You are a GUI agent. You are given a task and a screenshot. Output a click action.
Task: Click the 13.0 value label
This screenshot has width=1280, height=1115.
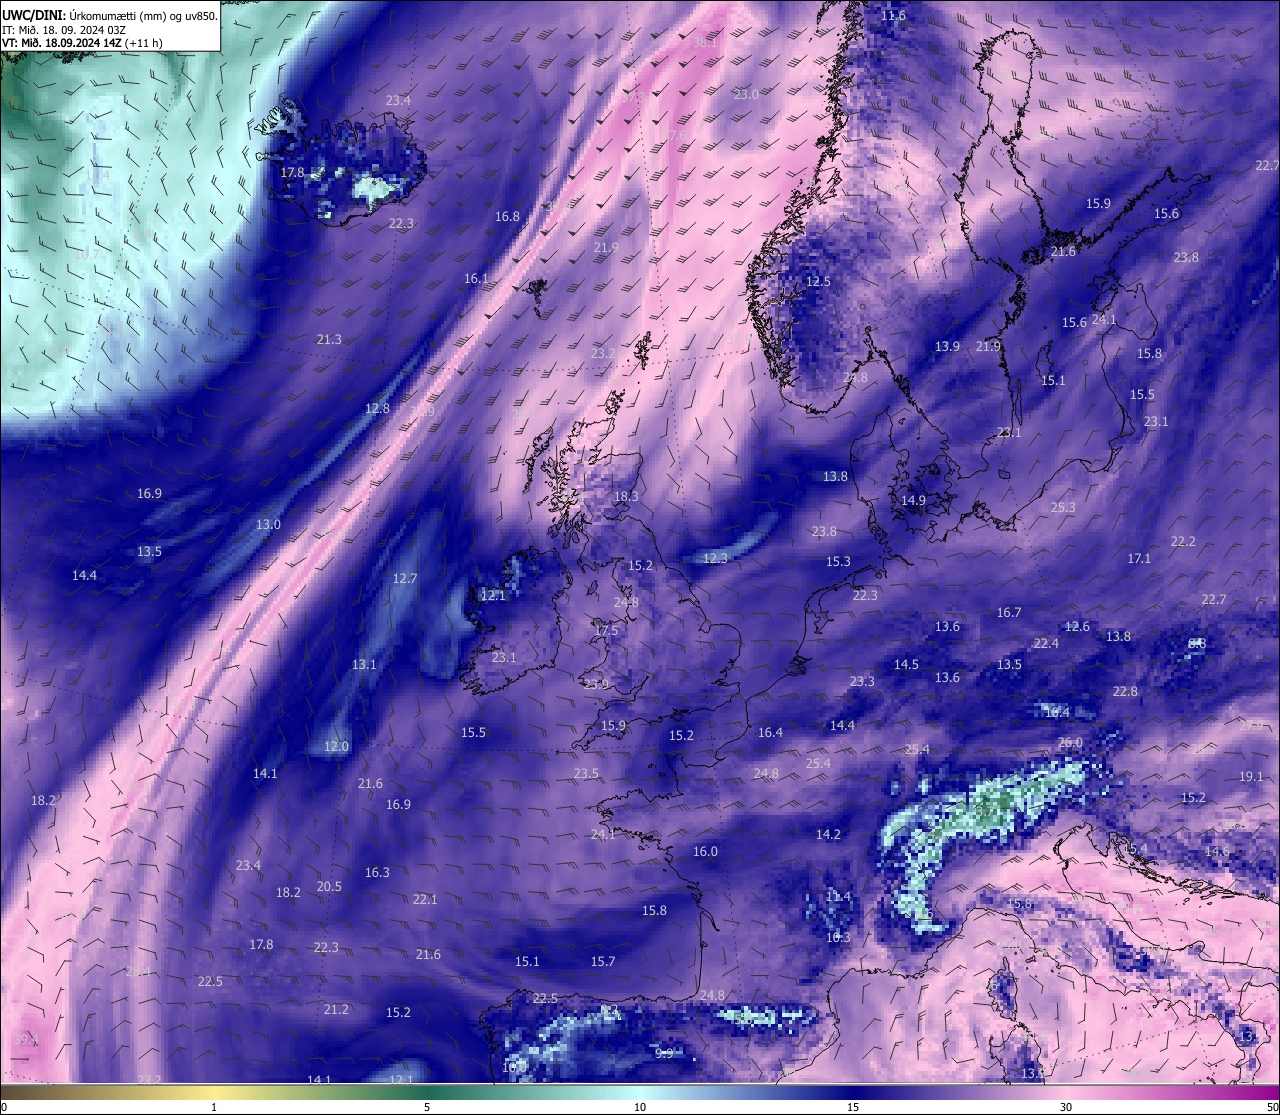pyautogui.click(x=268, y=524)
